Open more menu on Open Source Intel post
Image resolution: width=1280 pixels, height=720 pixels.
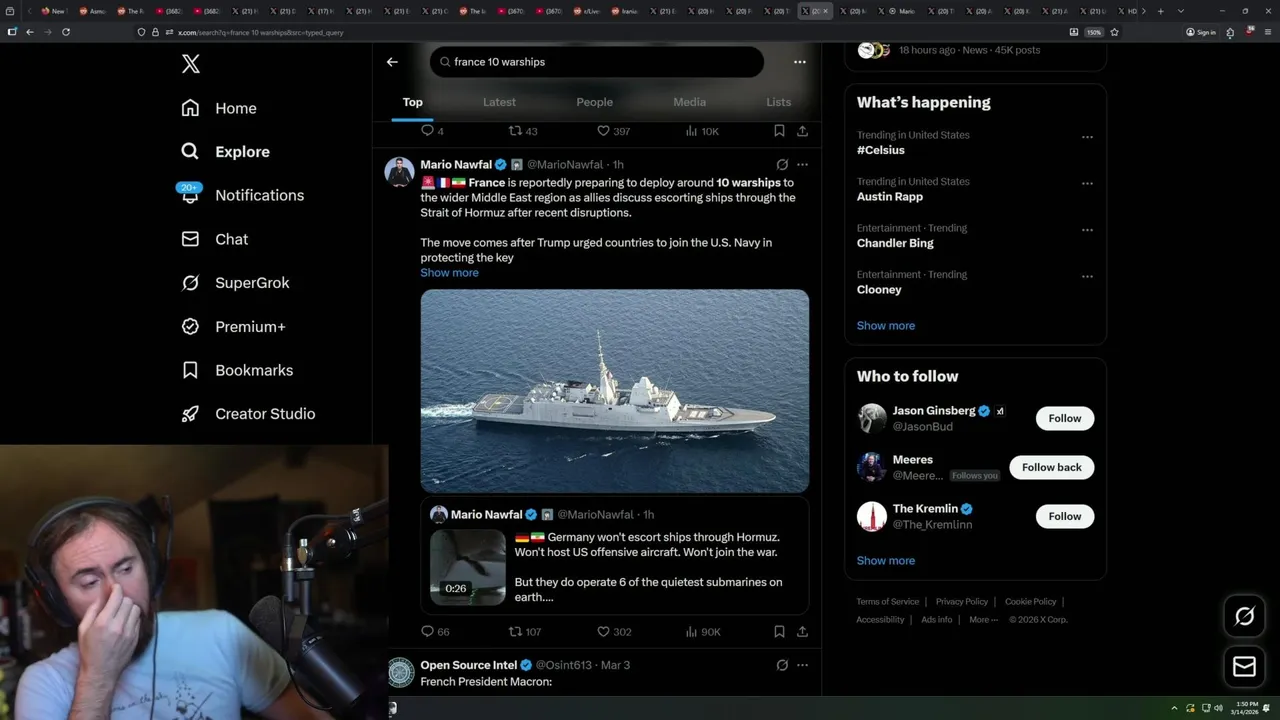tap(802, 665)
